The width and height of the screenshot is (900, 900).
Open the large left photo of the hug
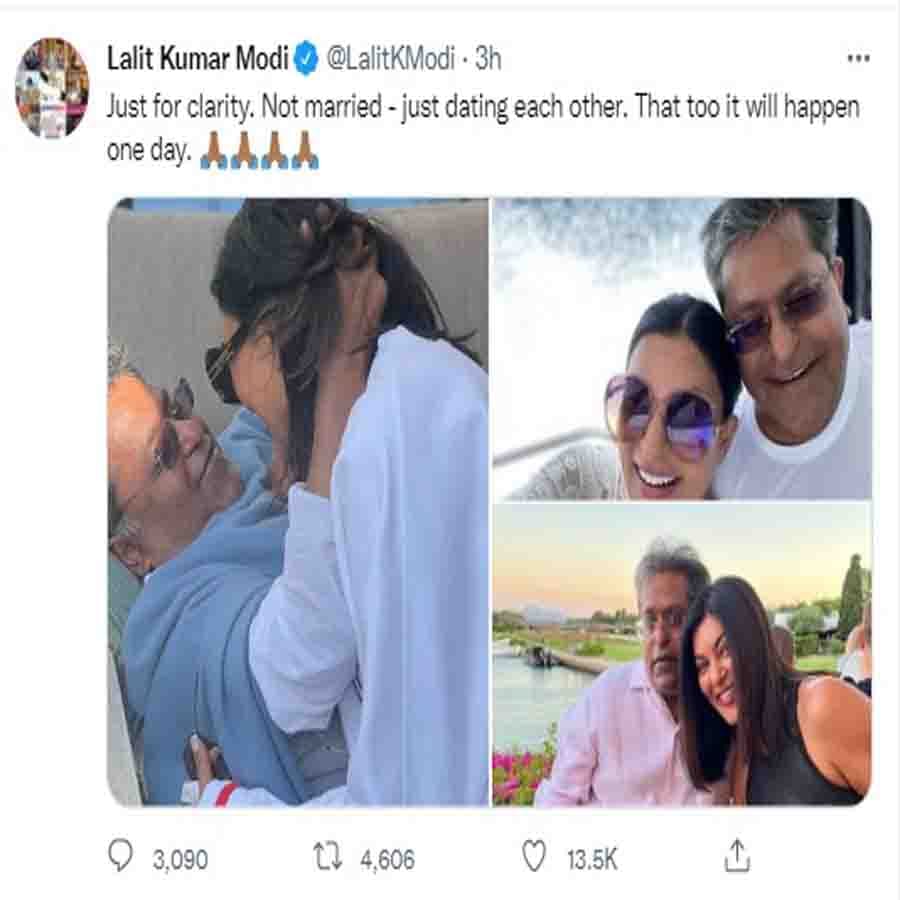(x=298, y=502)
